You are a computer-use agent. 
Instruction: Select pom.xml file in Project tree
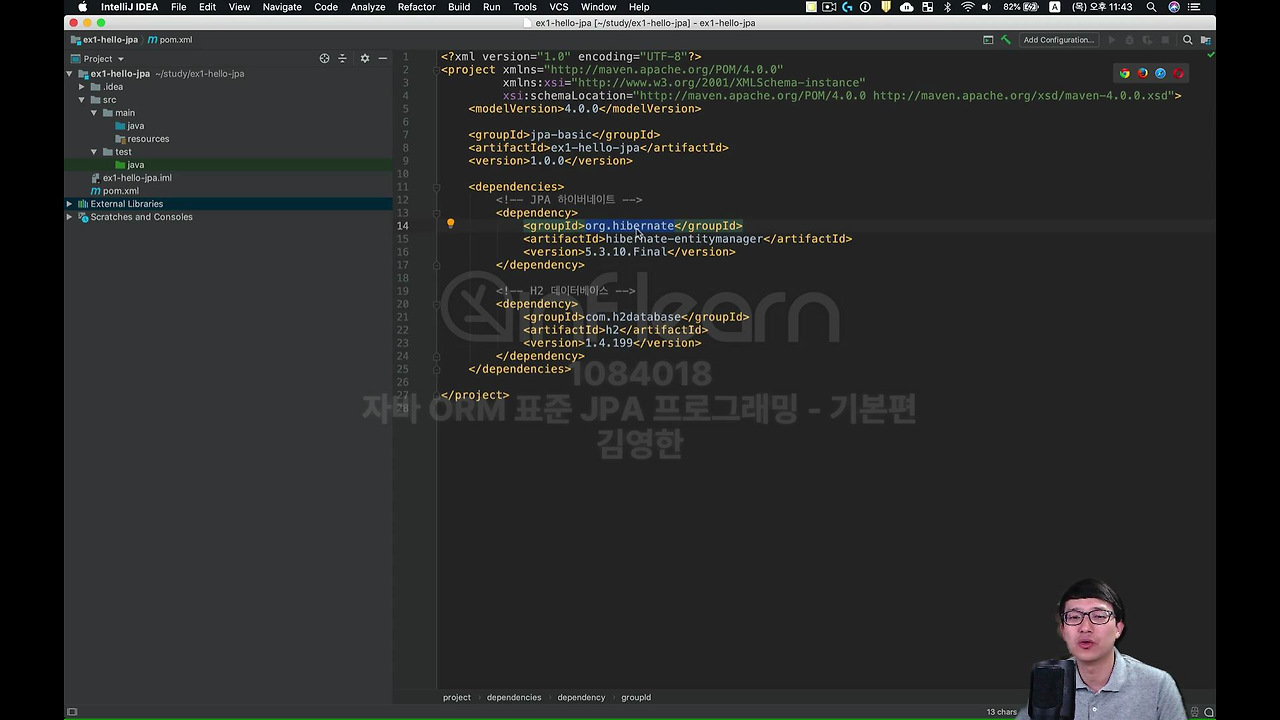tap(121, 191)
